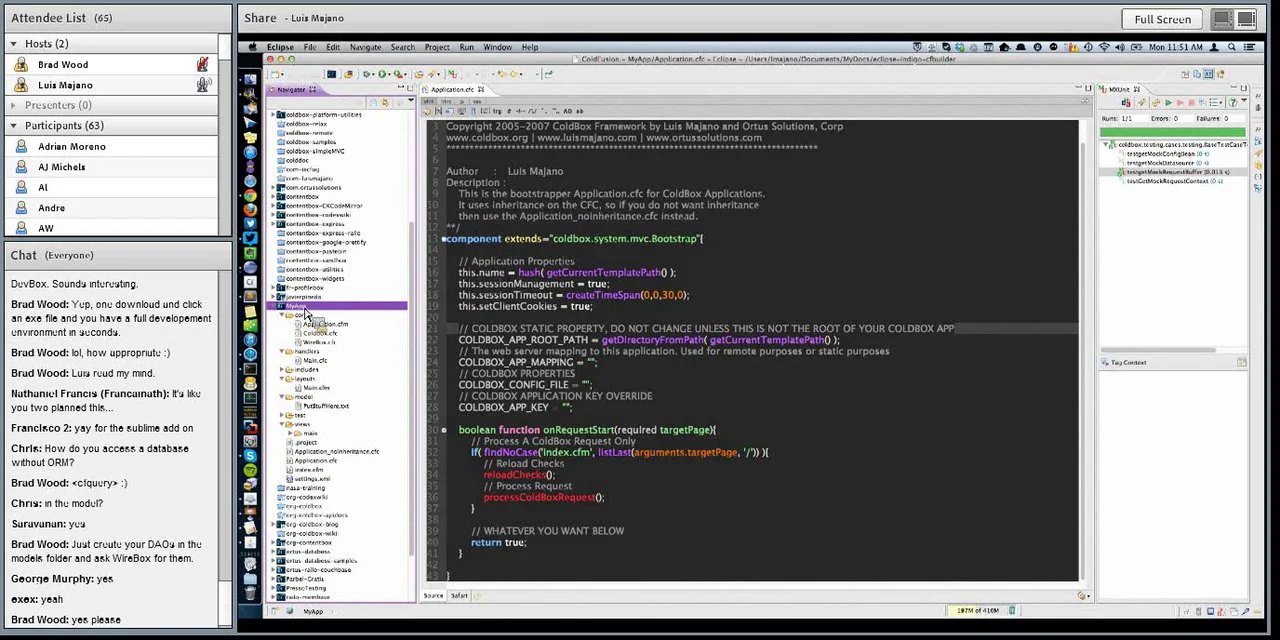1280x640 pixels.
Task: Collapse the coldbox test case tree in MXUnit
Action: click(x=1106, y=145)
